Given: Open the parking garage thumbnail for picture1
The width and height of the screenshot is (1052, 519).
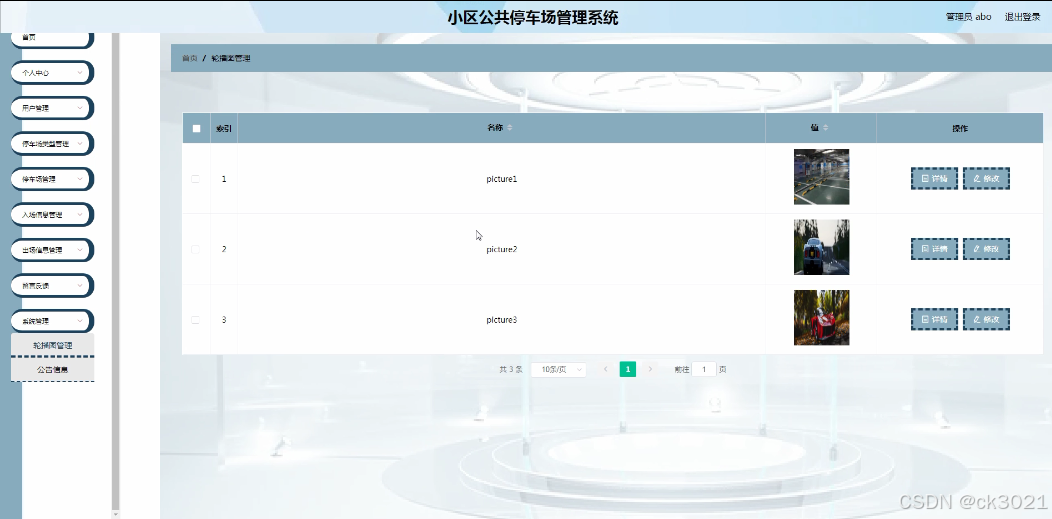Looking at the screenshot, I should pos(821,176).
